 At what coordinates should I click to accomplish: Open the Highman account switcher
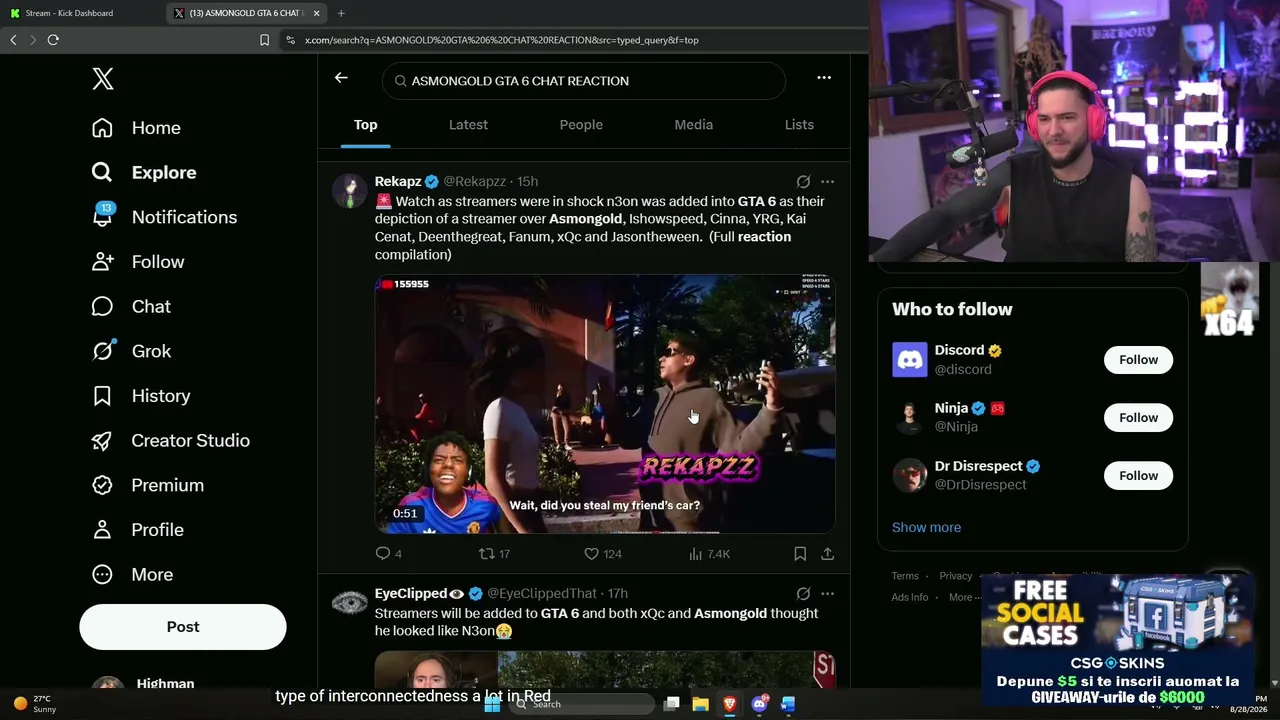pyautogui.click(x=183, y=684)
